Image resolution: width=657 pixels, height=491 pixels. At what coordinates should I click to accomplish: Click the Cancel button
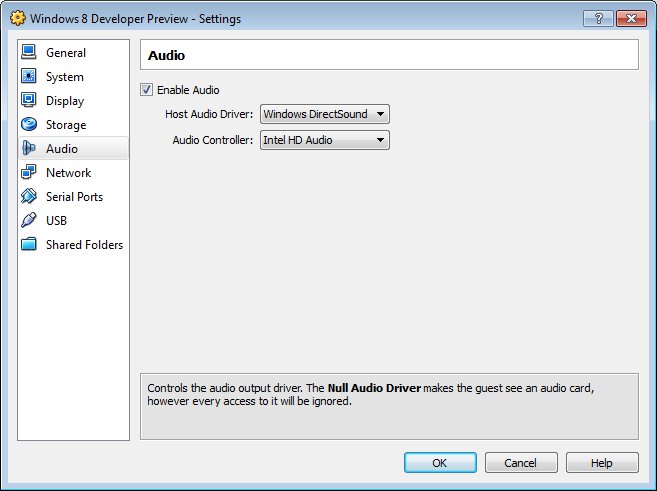[520, 463]
